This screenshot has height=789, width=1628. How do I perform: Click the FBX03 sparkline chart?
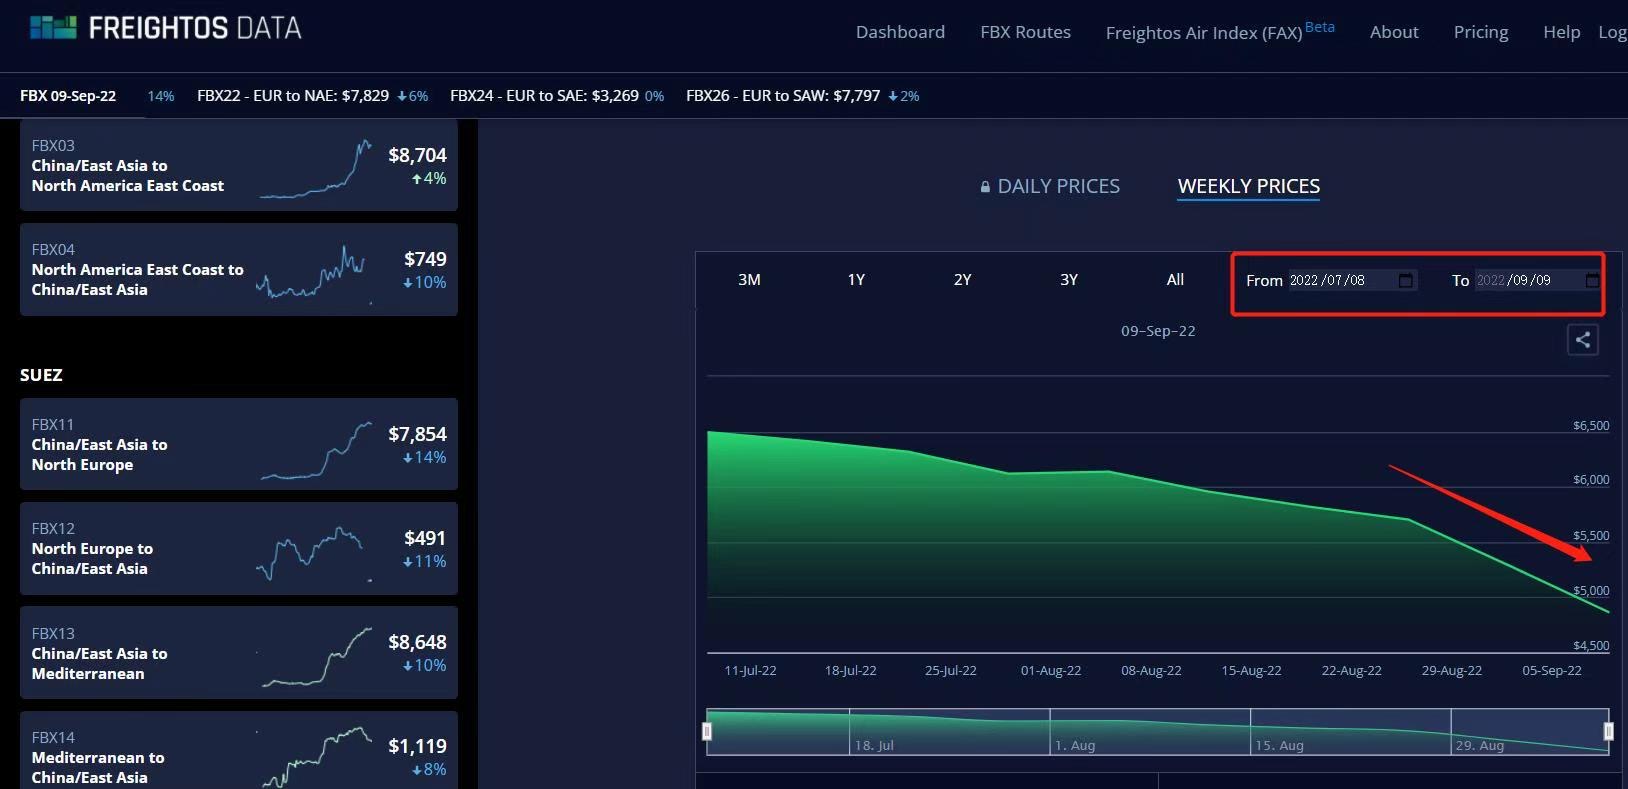pos(316,168)
